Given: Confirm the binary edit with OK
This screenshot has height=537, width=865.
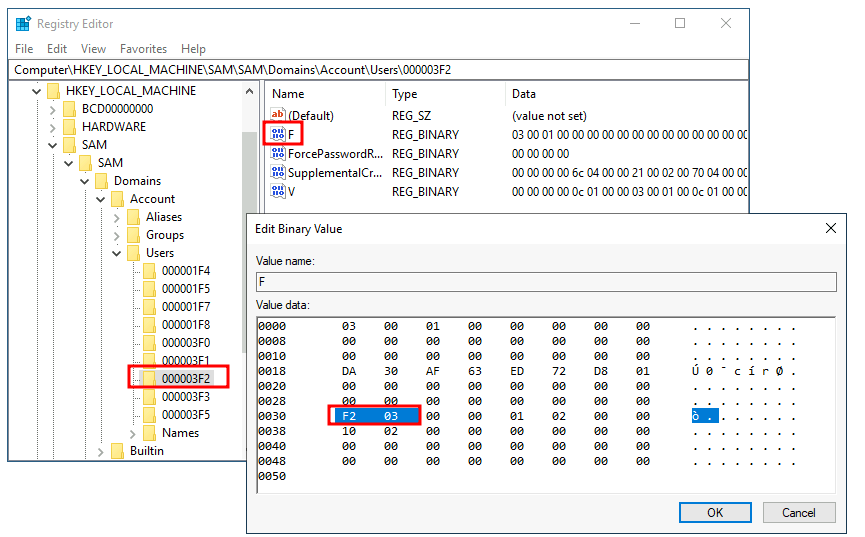Looking at the screenshot, I should pyautogui.click(x=715, y=512).
